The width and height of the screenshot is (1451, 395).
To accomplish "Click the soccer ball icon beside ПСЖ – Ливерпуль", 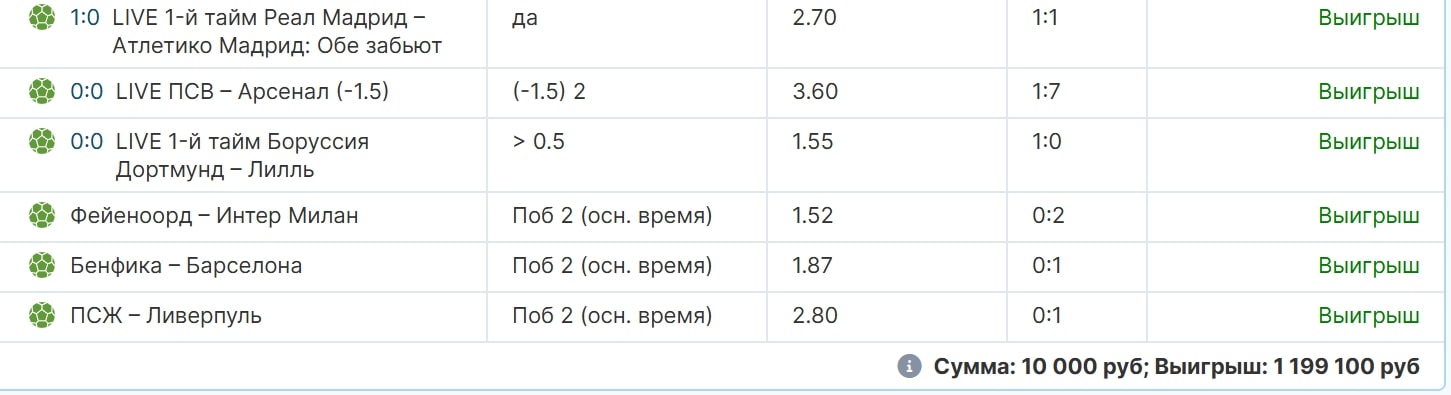I will tap(42, 316).
